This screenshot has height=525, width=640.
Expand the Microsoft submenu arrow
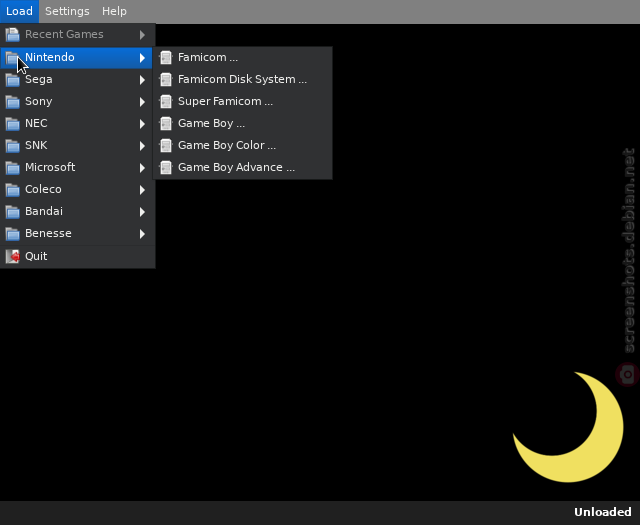pyautogui.click(x=142, y=168)
